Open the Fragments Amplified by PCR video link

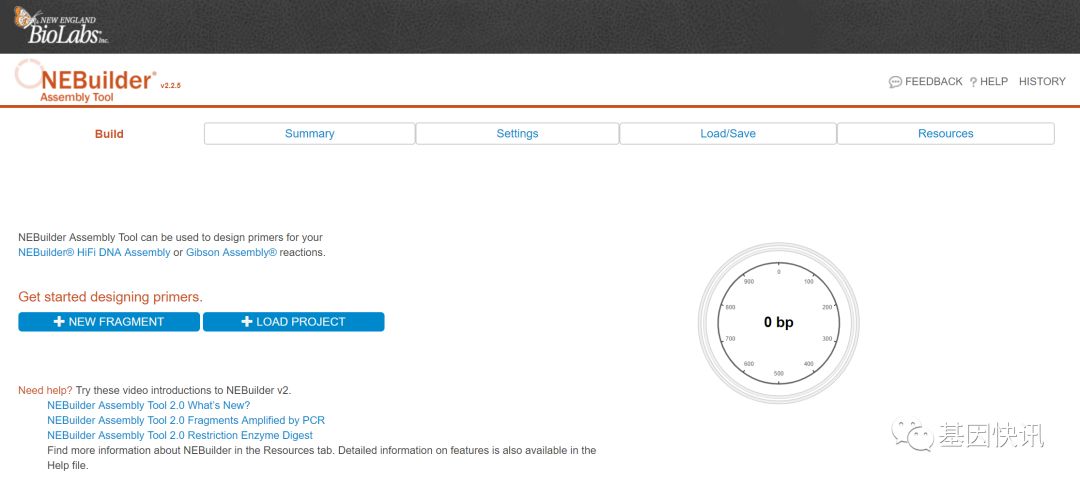(x=186, y=420)
